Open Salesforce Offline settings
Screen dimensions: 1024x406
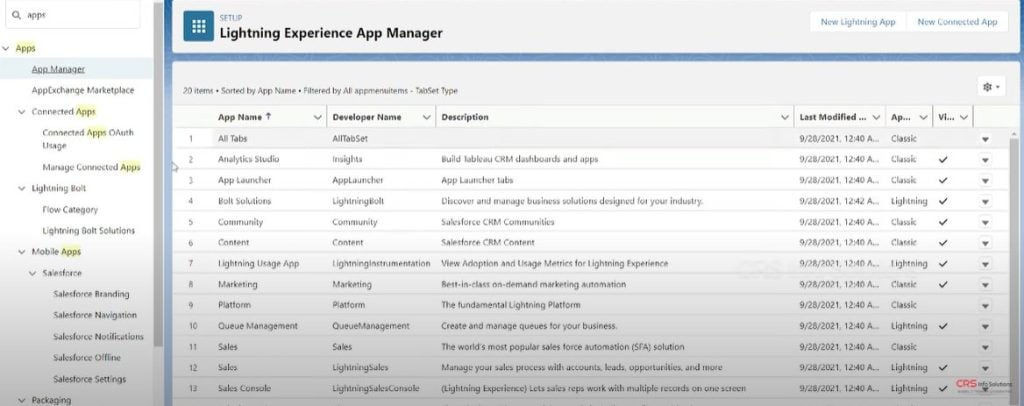pyautogui.click(x=87, y=357)
